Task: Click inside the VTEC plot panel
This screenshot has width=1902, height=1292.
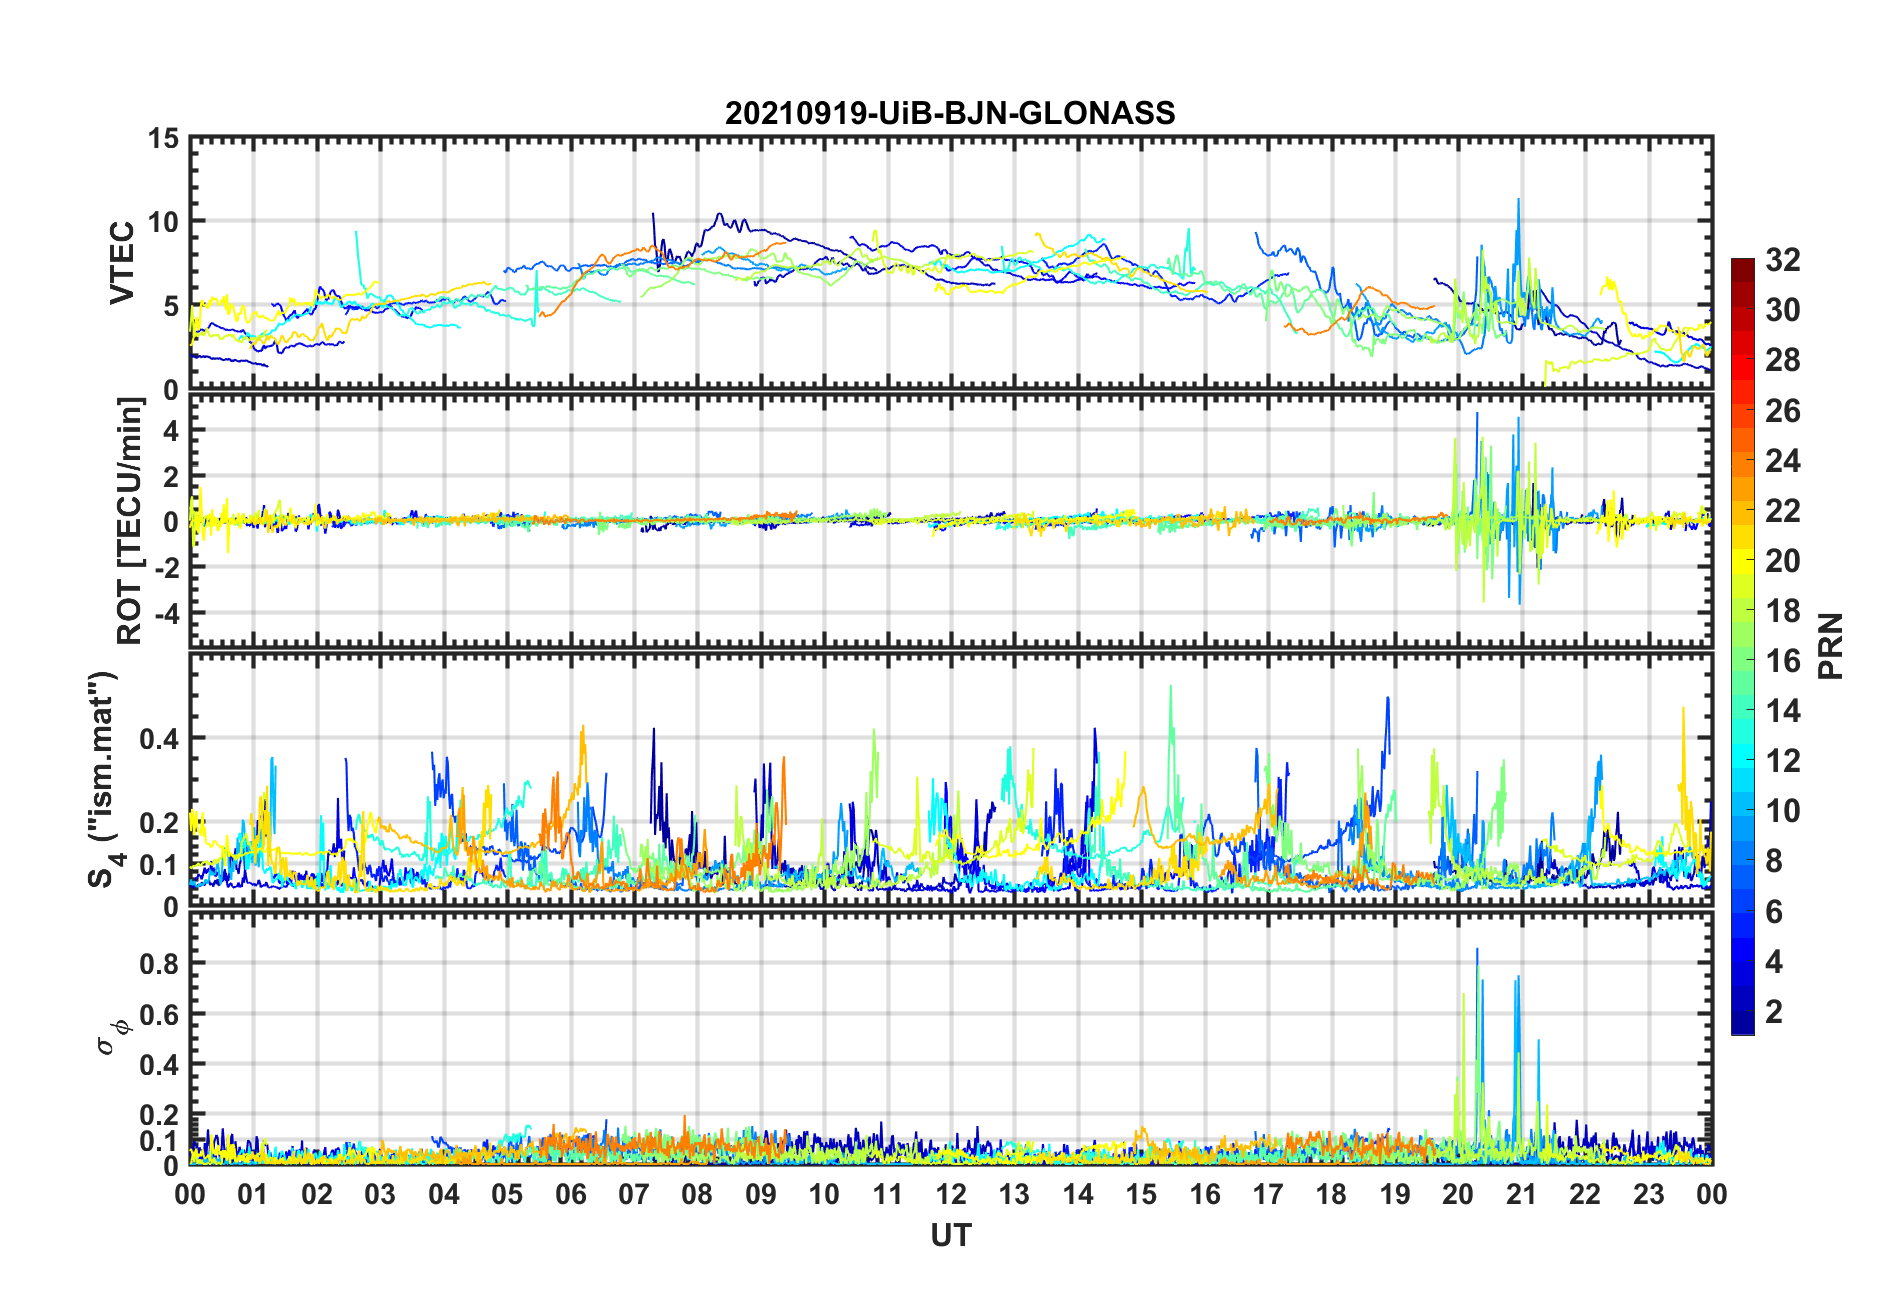Action: coord(951,264)
